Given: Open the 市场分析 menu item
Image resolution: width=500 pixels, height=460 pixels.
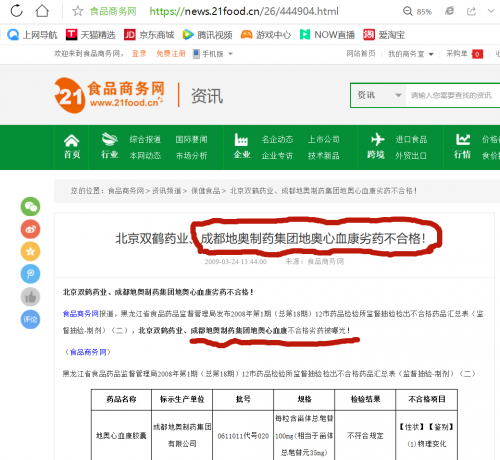Looking at the screenshot, I should (191, 155).
